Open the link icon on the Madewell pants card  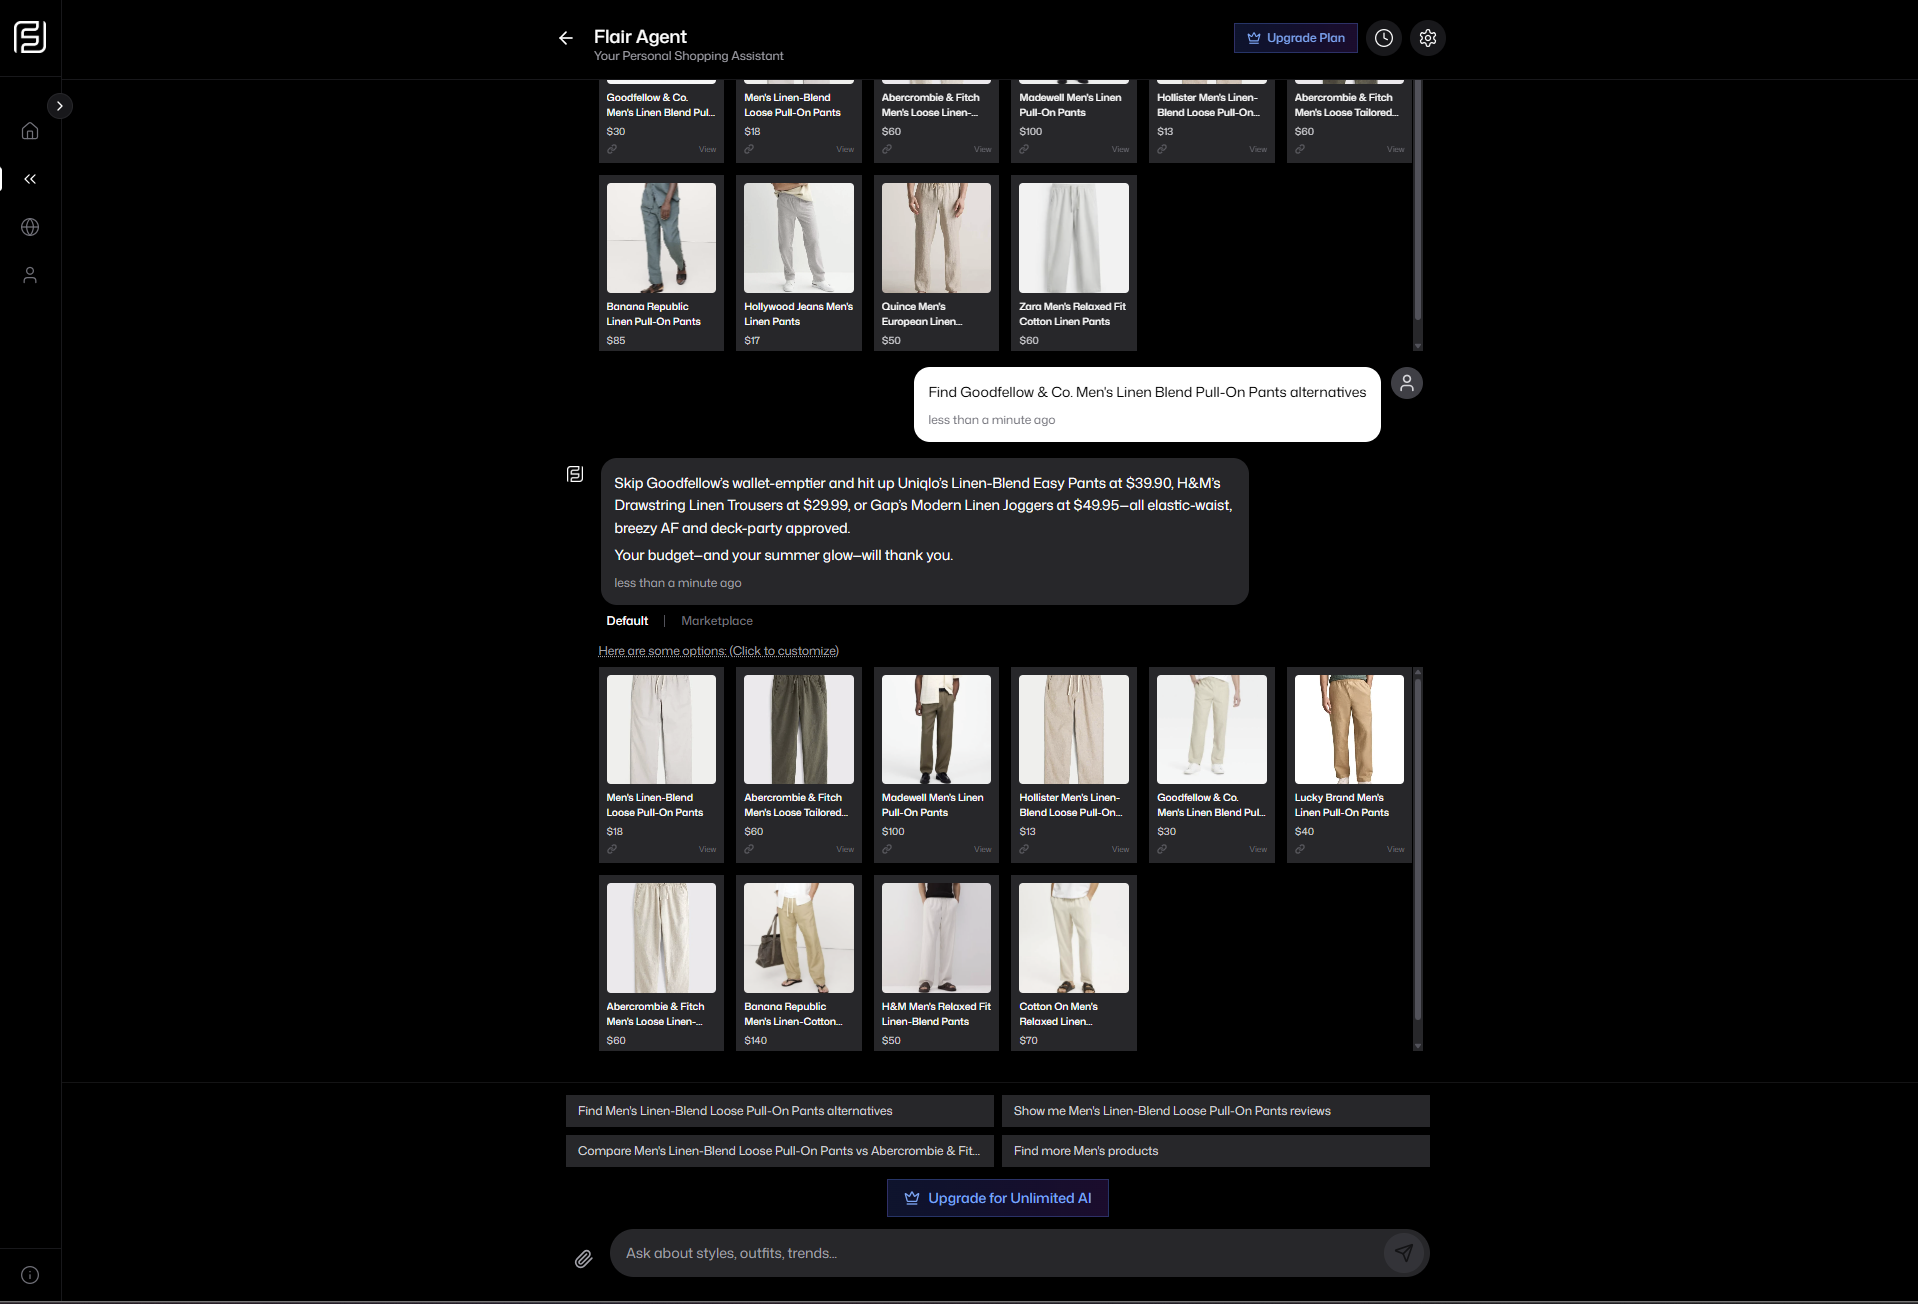point(888,848)
